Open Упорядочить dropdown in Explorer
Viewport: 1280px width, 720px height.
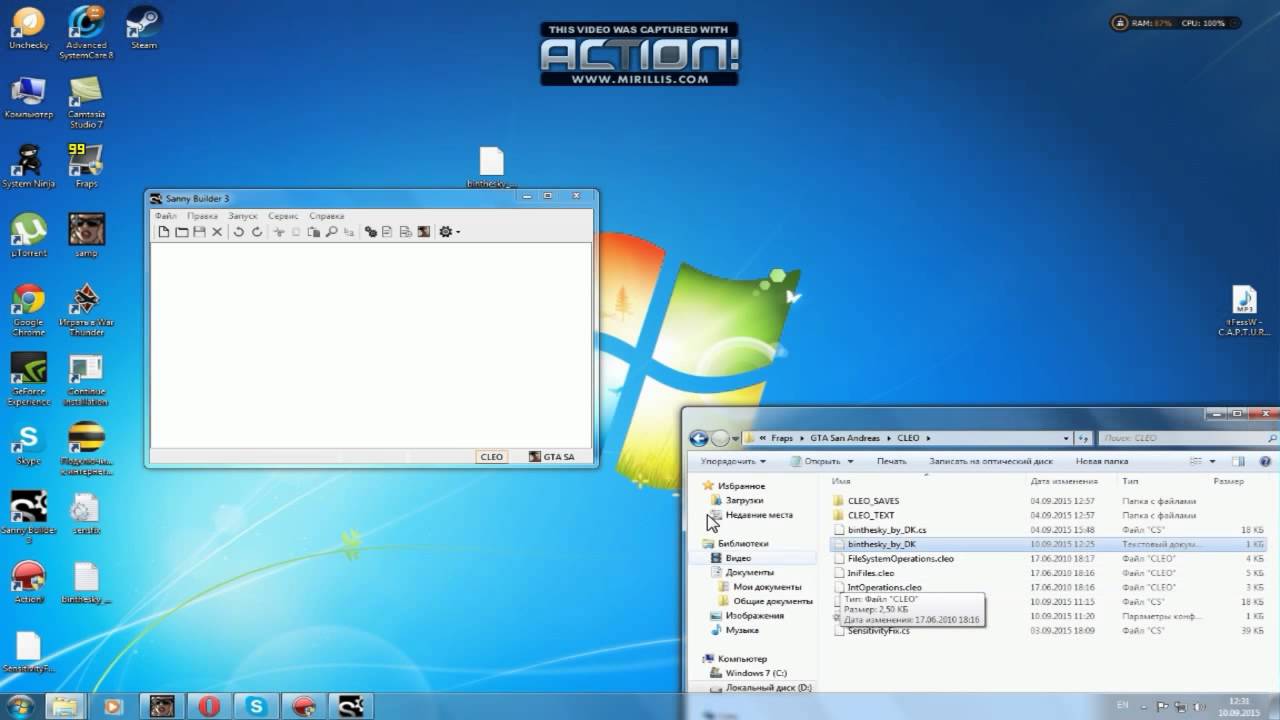point(733,462)
